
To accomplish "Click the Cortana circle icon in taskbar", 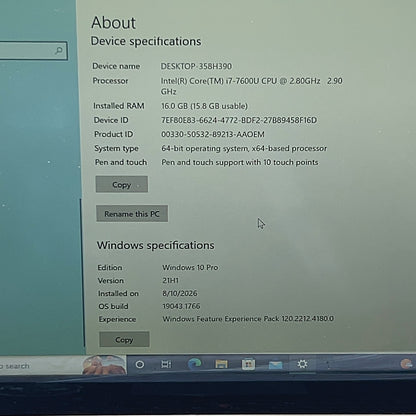I will pos(140,364).
